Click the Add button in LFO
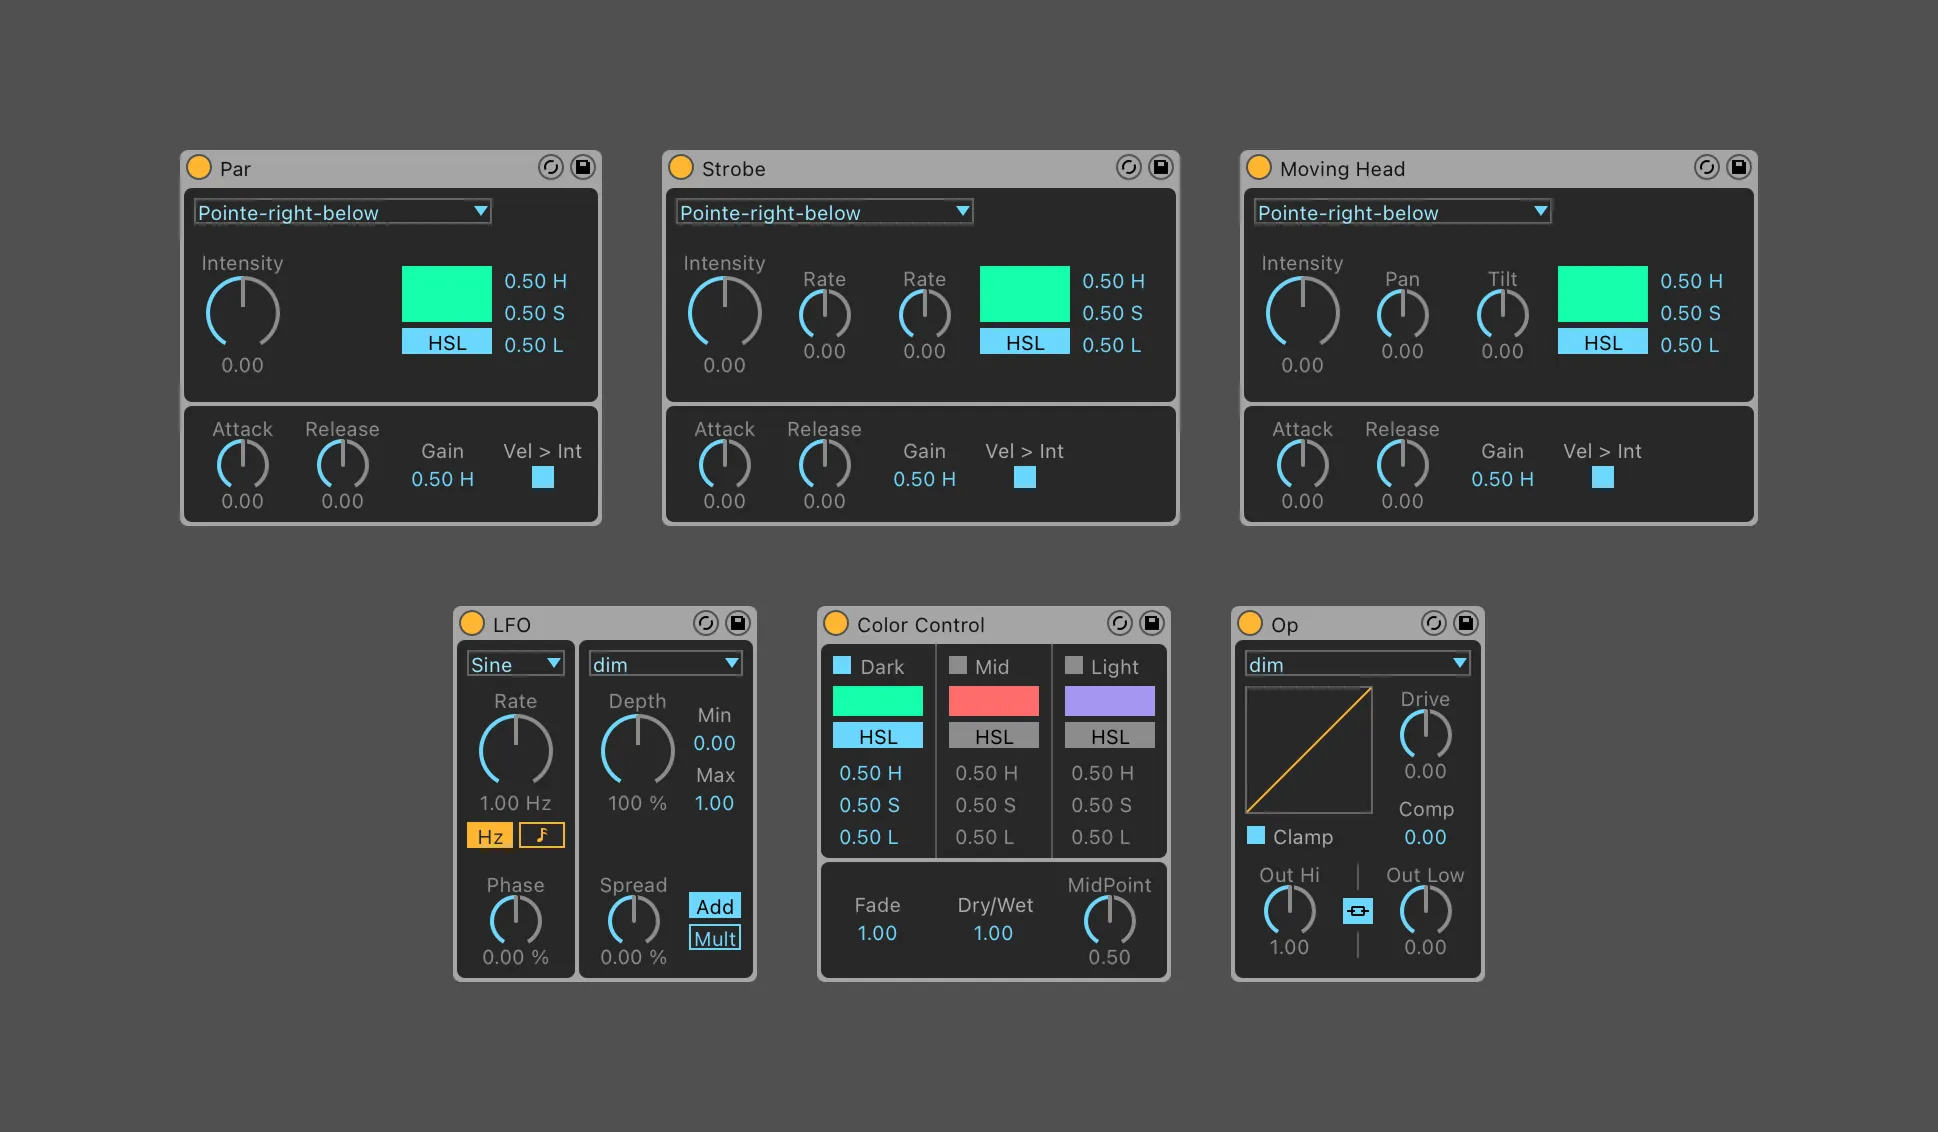Image resolution: width=1938 pixels, height=1132 pixels. point(715,906)
